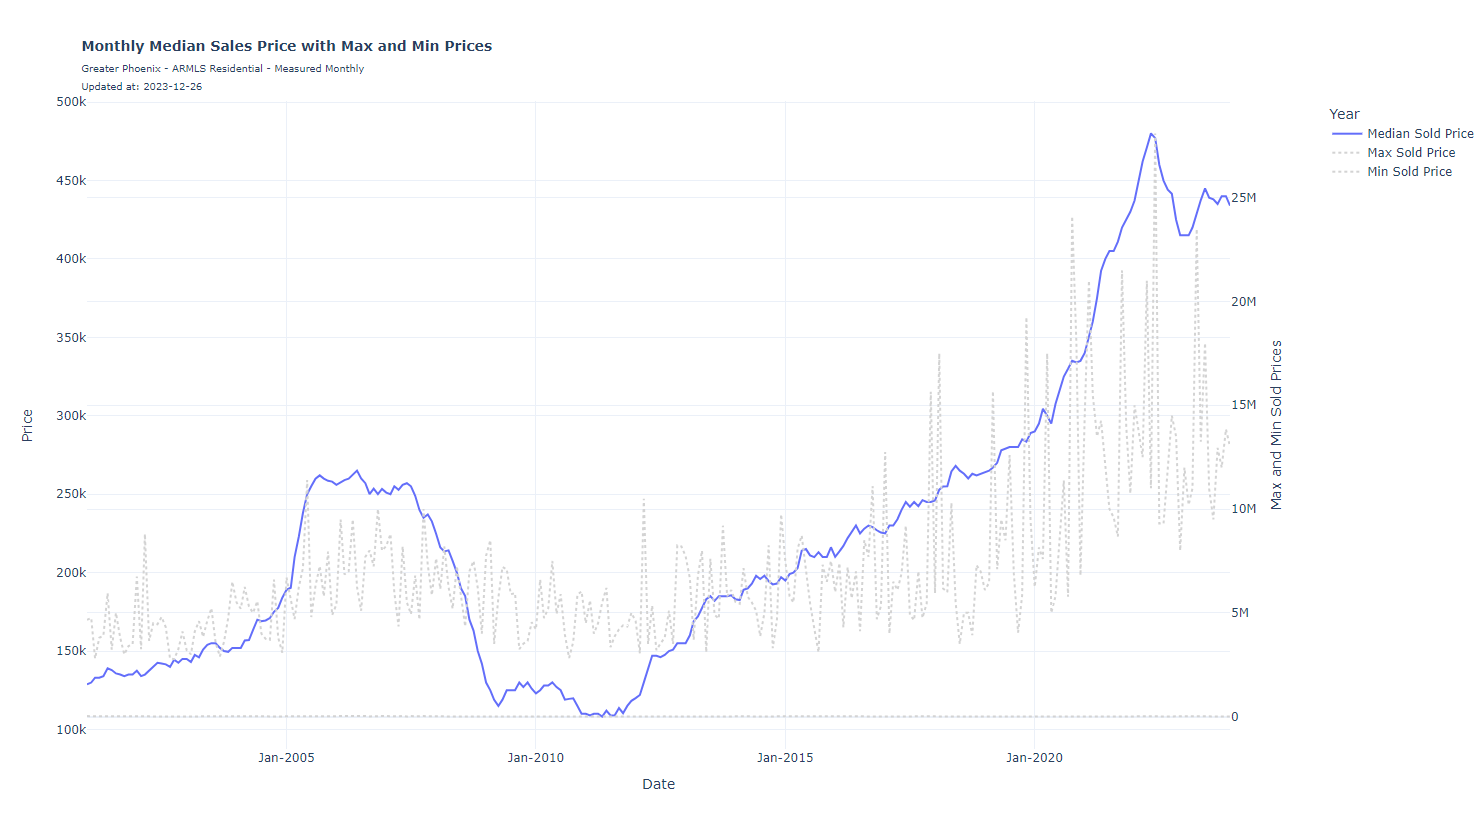Click the Date x-axis title
The width and height of the screenshot is (1484, 821).
coord(658,785)
